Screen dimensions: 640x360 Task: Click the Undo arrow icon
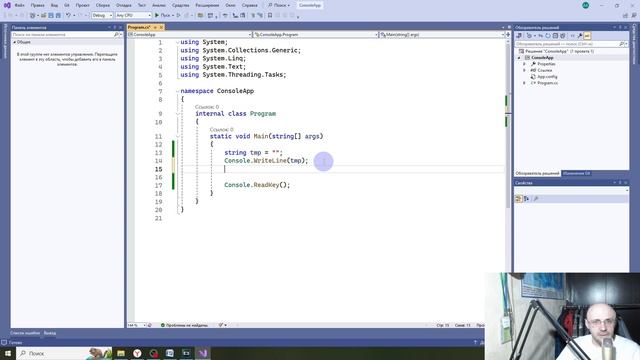[x=68, y=16]
